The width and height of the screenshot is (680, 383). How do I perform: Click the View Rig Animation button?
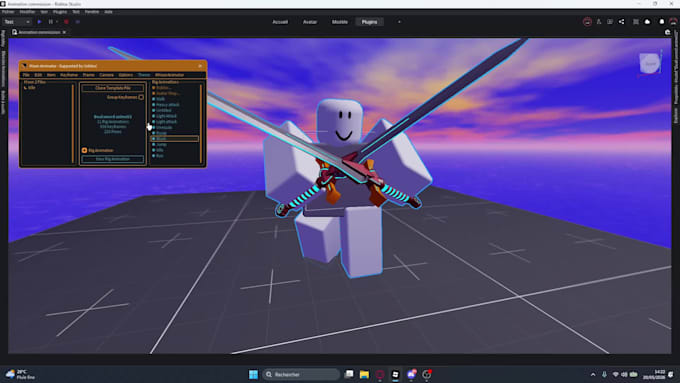pos(113,159)
